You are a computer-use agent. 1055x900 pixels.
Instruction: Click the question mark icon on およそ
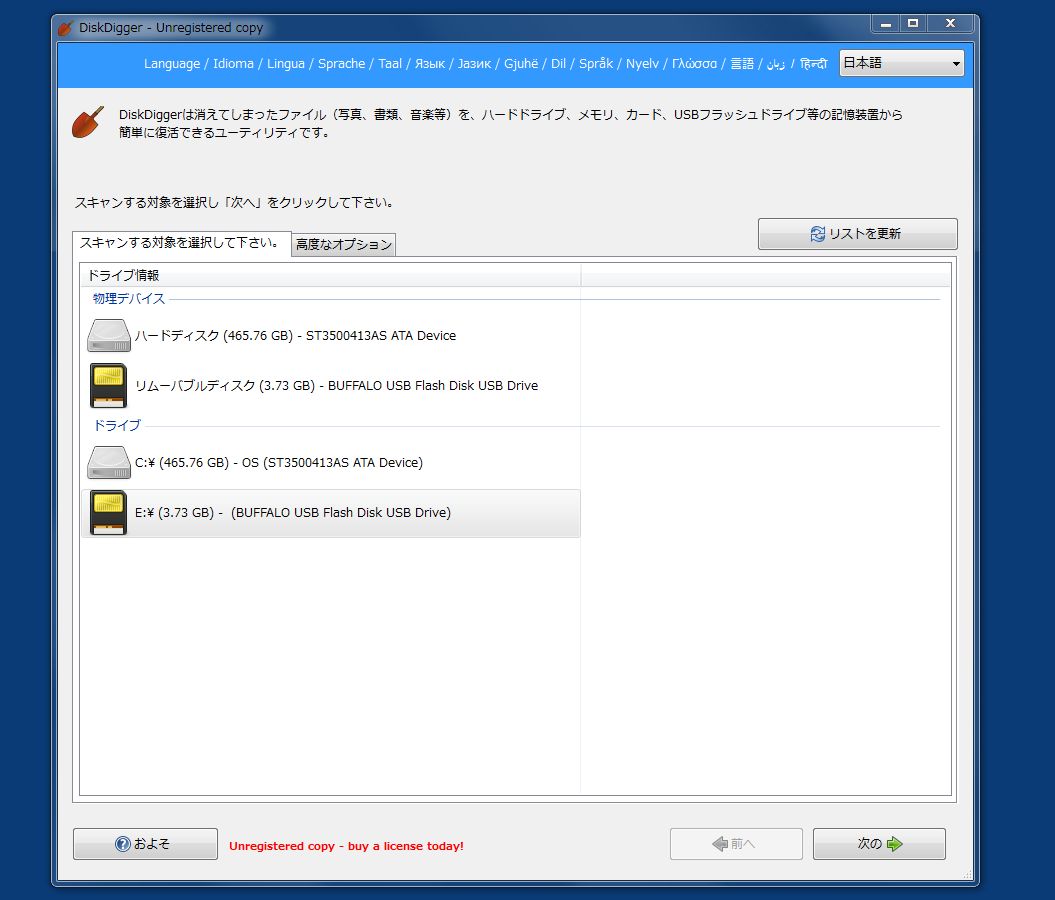click(x=122, y=843)
